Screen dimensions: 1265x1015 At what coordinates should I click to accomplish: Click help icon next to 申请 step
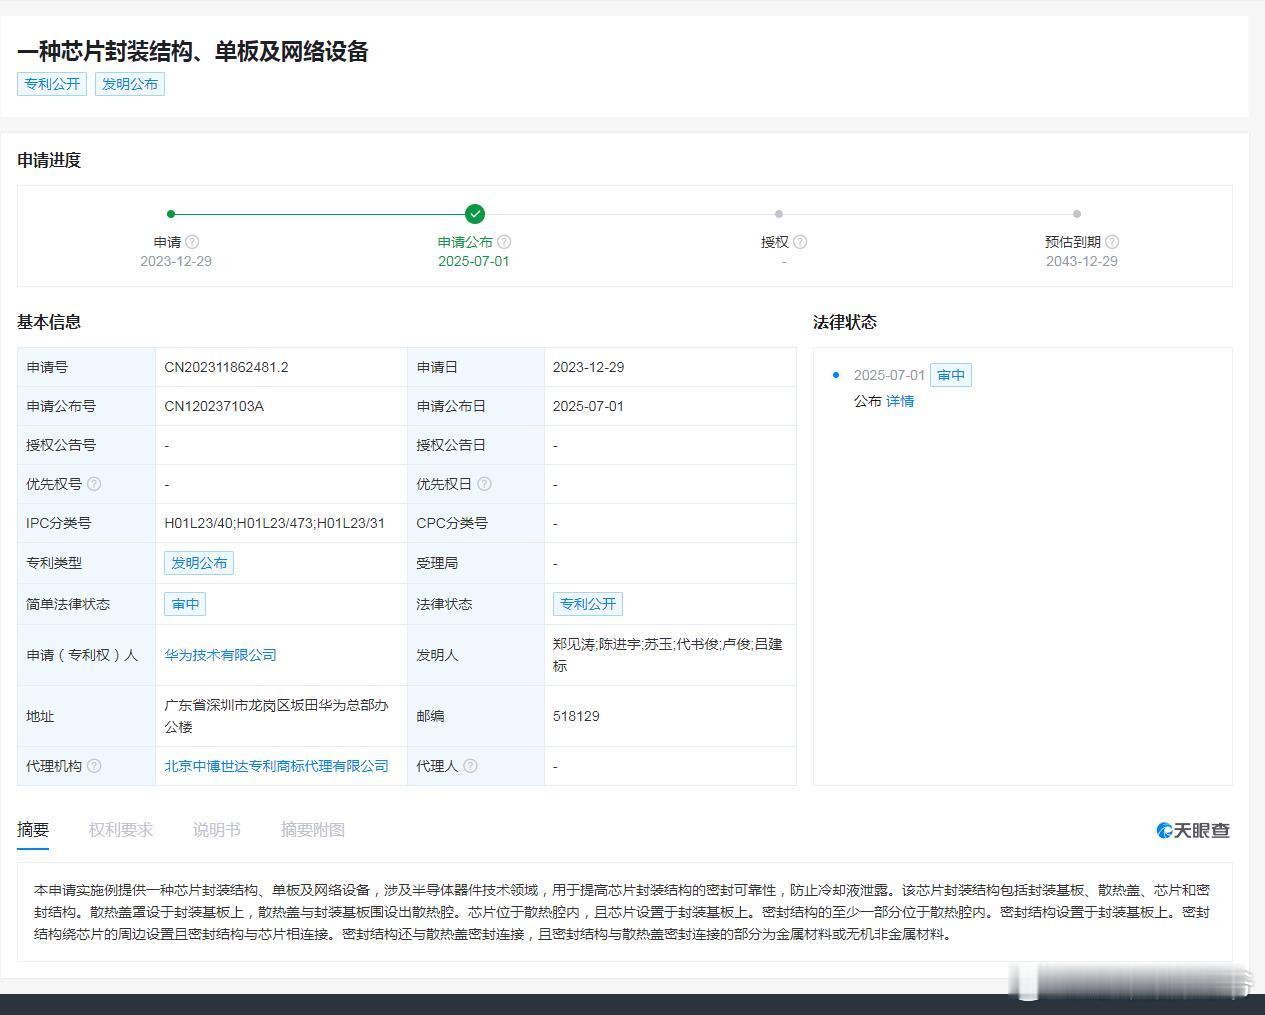(x=192, y=242)
